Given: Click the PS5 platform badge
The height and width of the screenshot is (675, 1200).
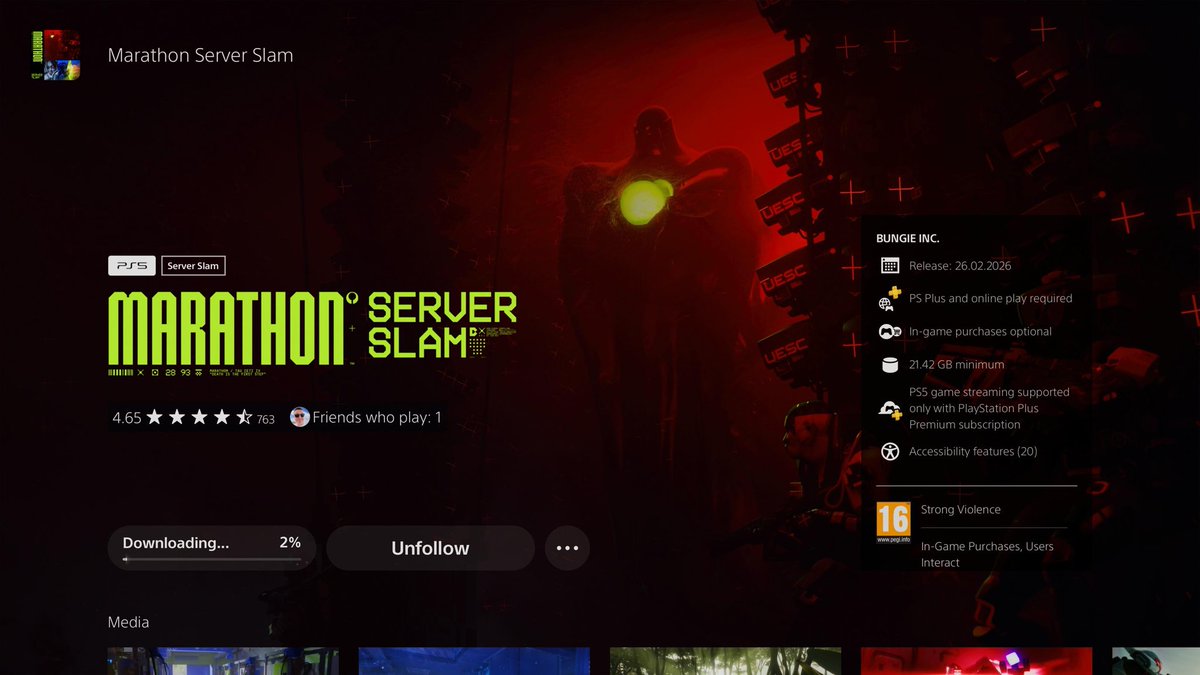Looking at the screenshot, I should pyautogui.click(x=131, y=266).
